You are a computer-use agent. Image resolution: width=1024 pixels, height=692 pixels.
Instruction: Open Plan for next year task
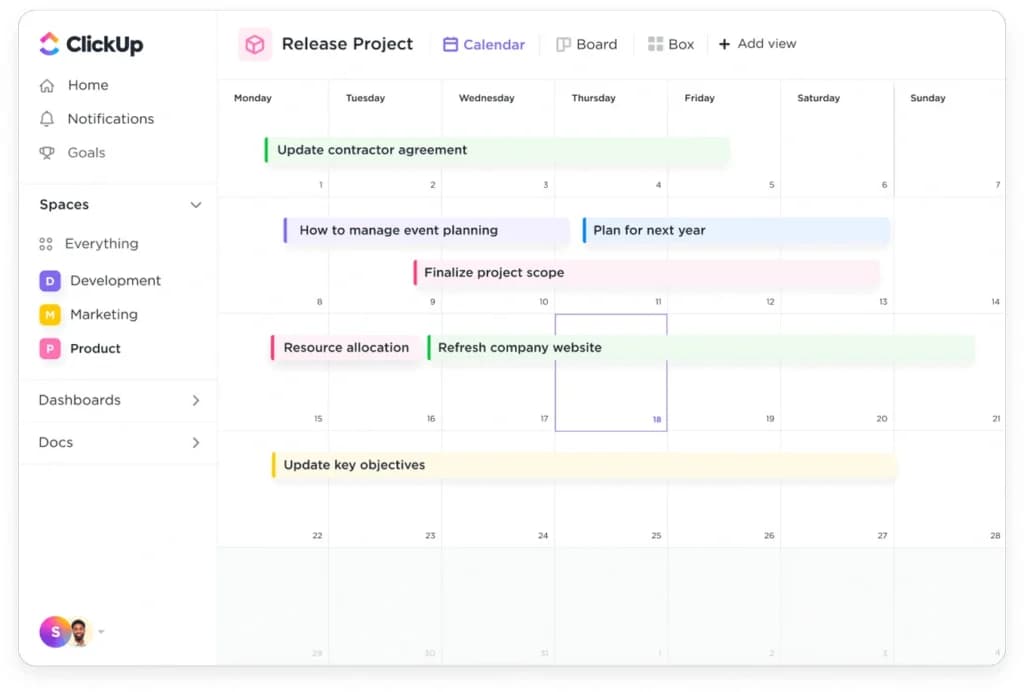point(736,230)
